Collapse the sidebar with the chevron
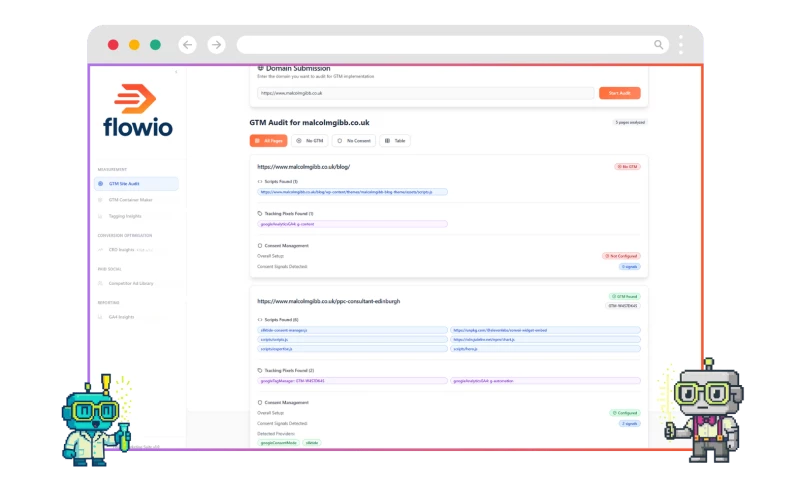Image resolution: width=800 pixels, height=480 pixels. click(176, 72)
